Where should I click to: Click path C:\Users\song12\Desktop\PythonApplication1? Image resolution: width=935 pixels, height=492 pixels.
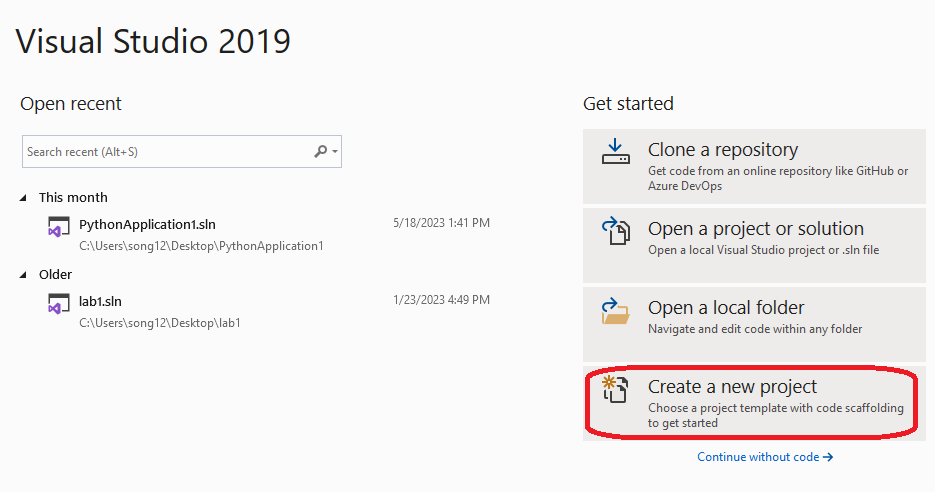click(201, 246)
